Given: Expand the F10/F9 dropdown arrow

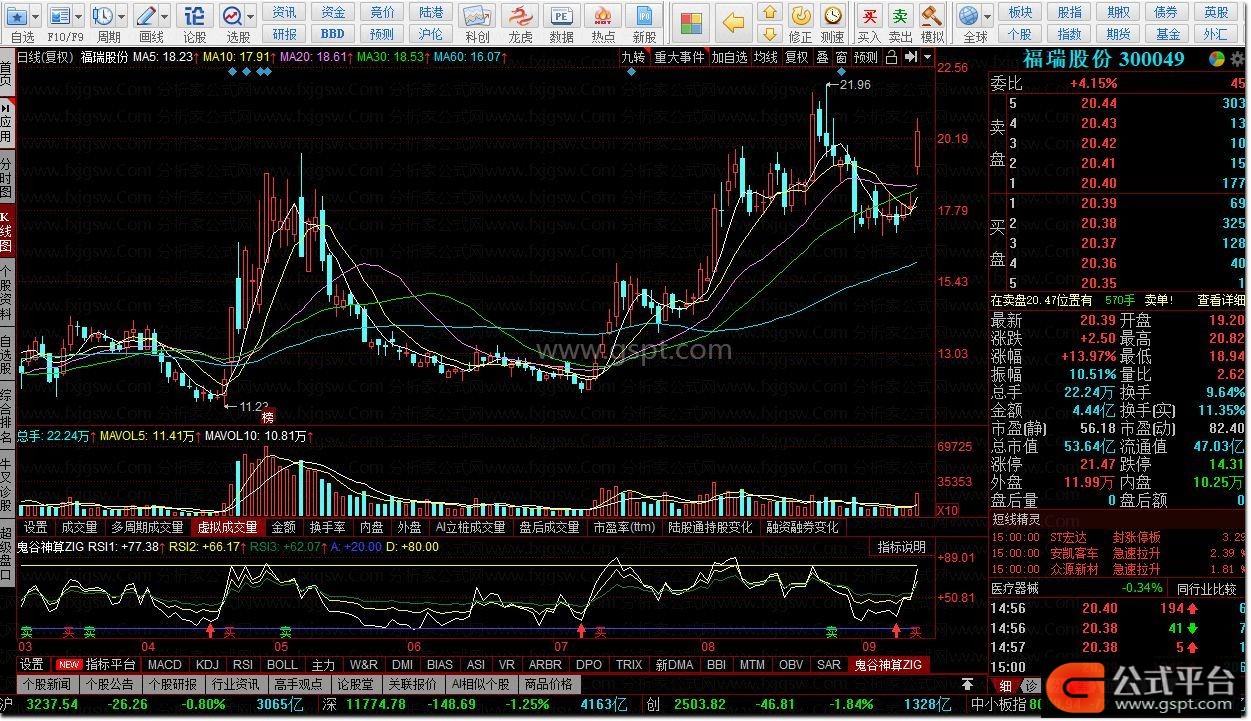Looking at the screenshot, I should coord(79,16).
